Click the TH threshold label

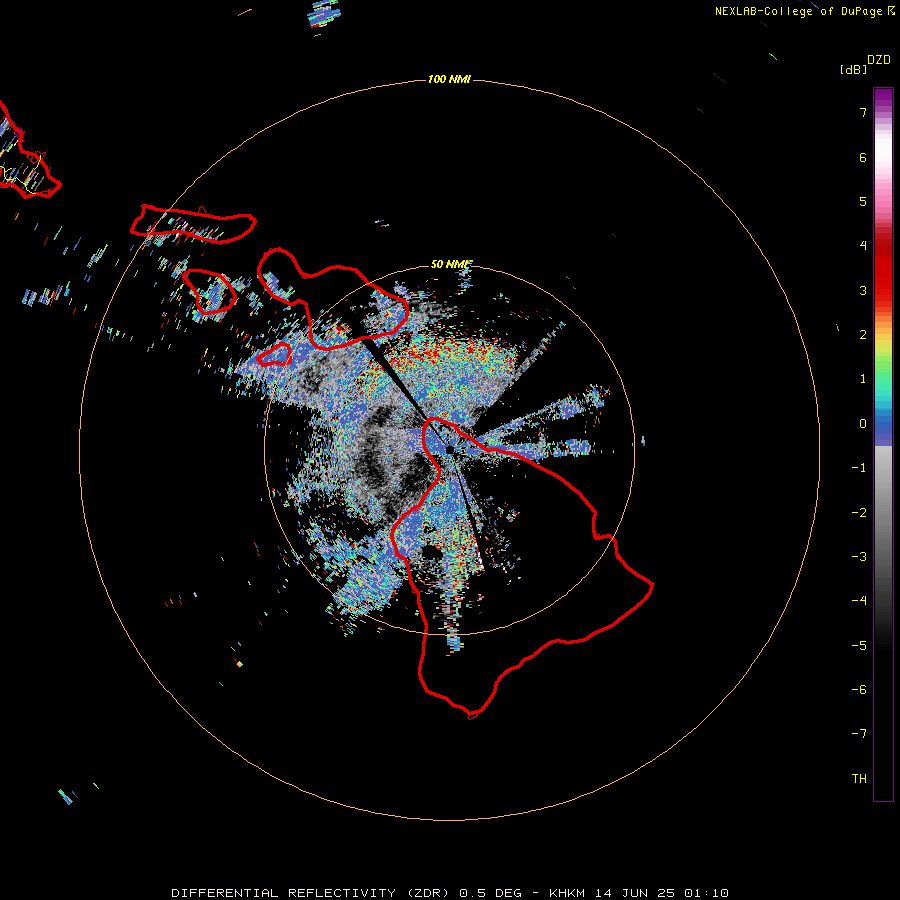(859, 779)
